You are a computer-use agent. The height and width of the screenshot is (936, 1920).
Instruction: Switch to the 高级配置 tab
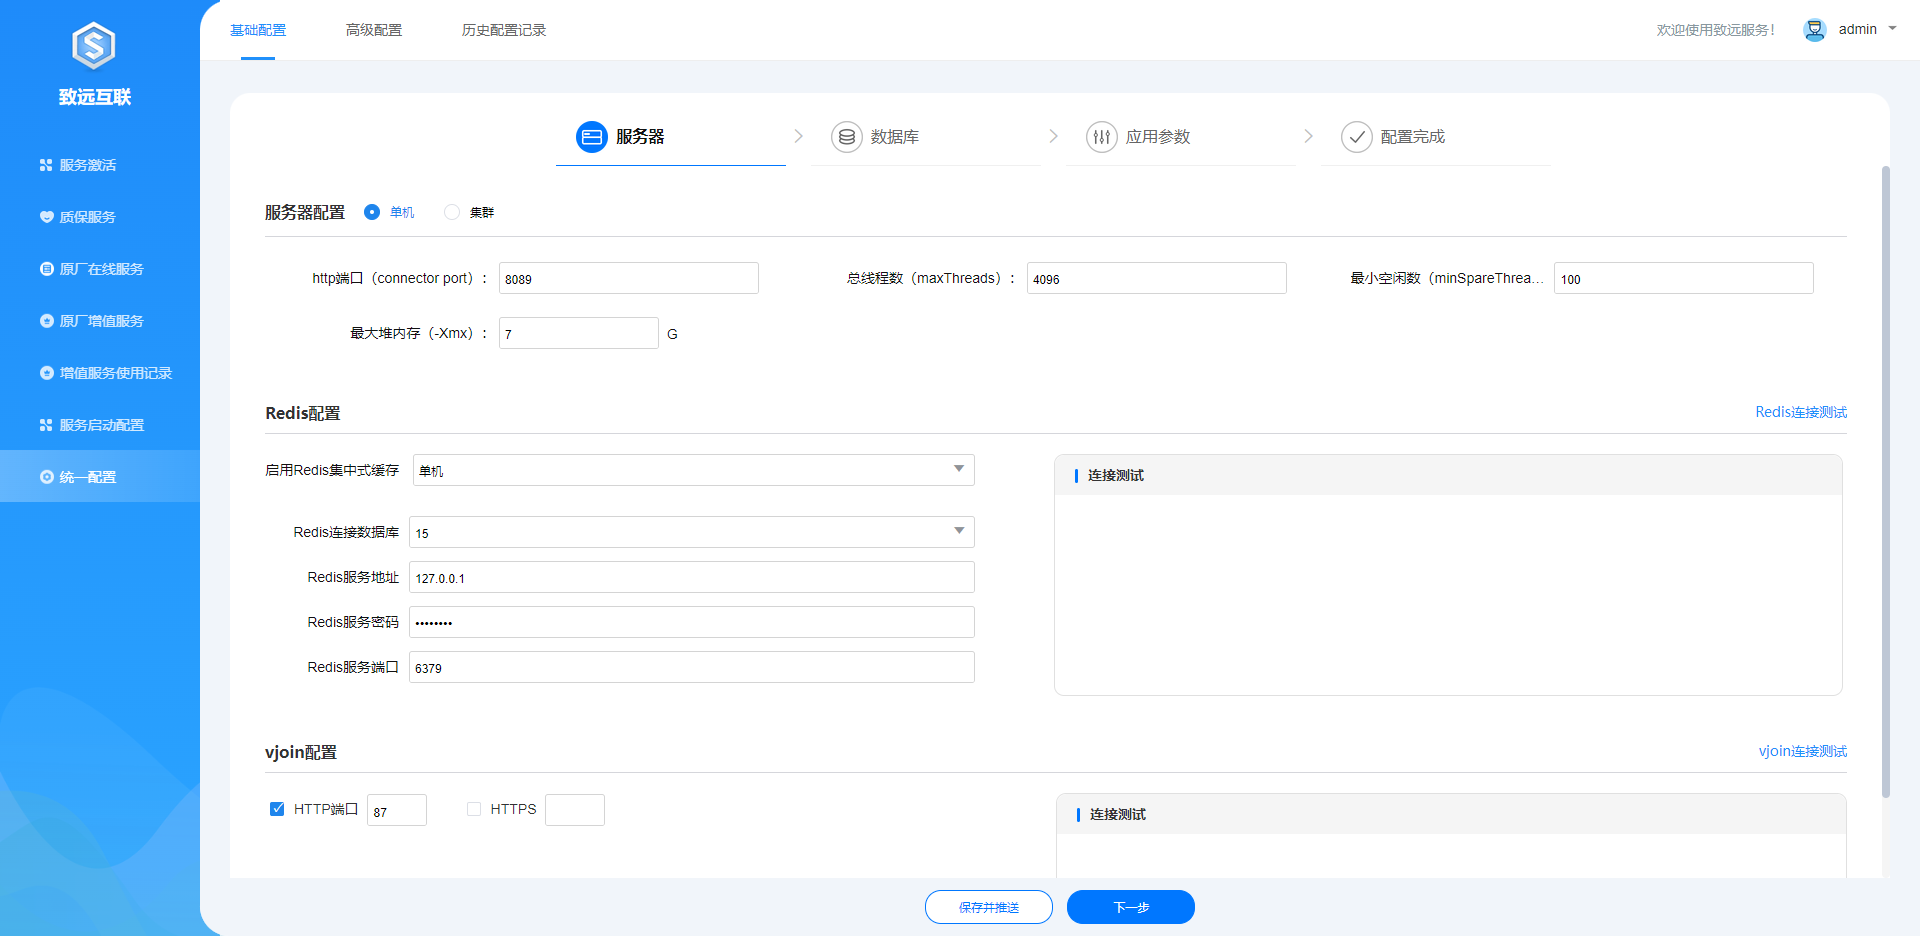[374, 30]
